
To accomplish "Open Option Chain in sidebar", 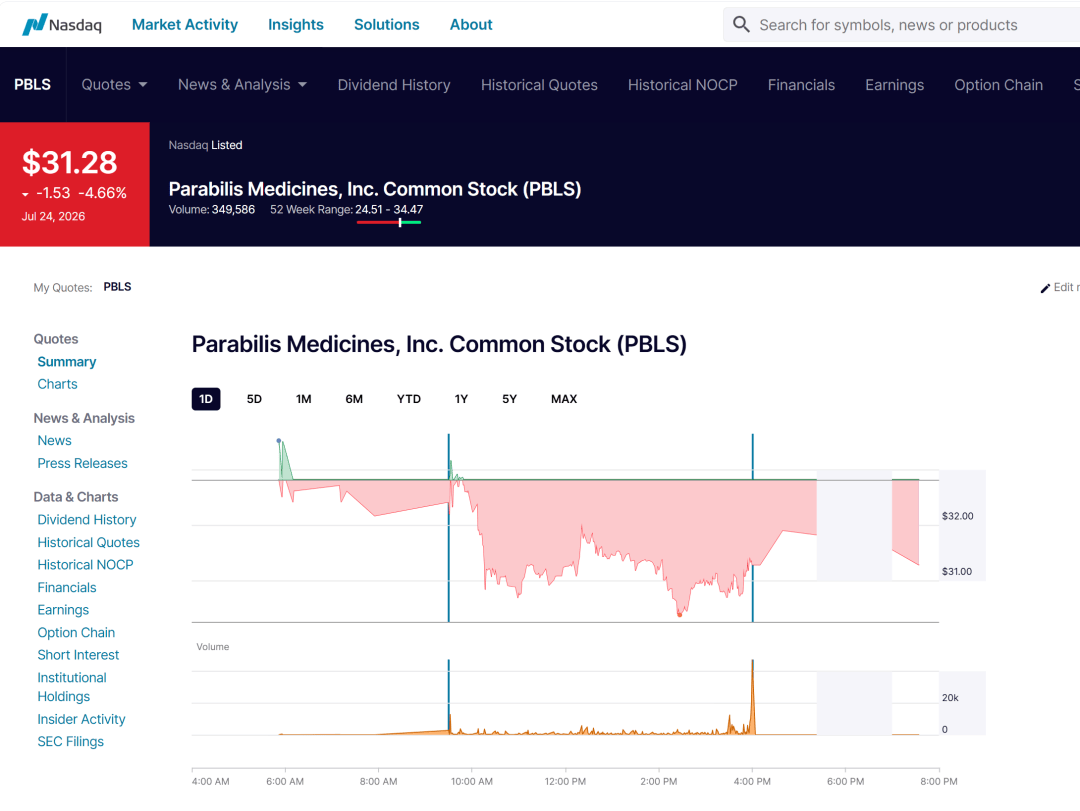I will pyautogui.click(x=76, y=633).
